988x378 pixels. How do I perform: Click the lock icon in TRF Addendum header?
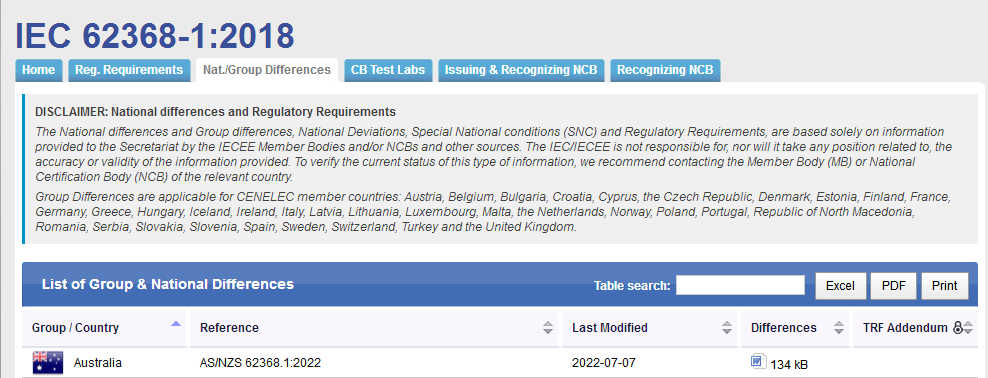[958, 328]
